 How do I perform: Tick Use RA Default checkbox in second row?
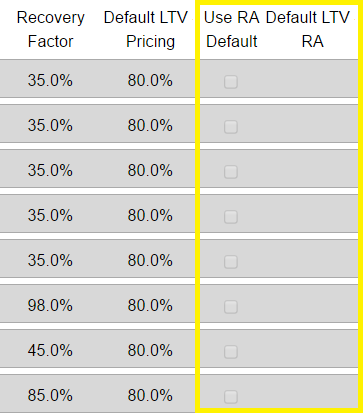pyautogui.click(x=231, y=127)
